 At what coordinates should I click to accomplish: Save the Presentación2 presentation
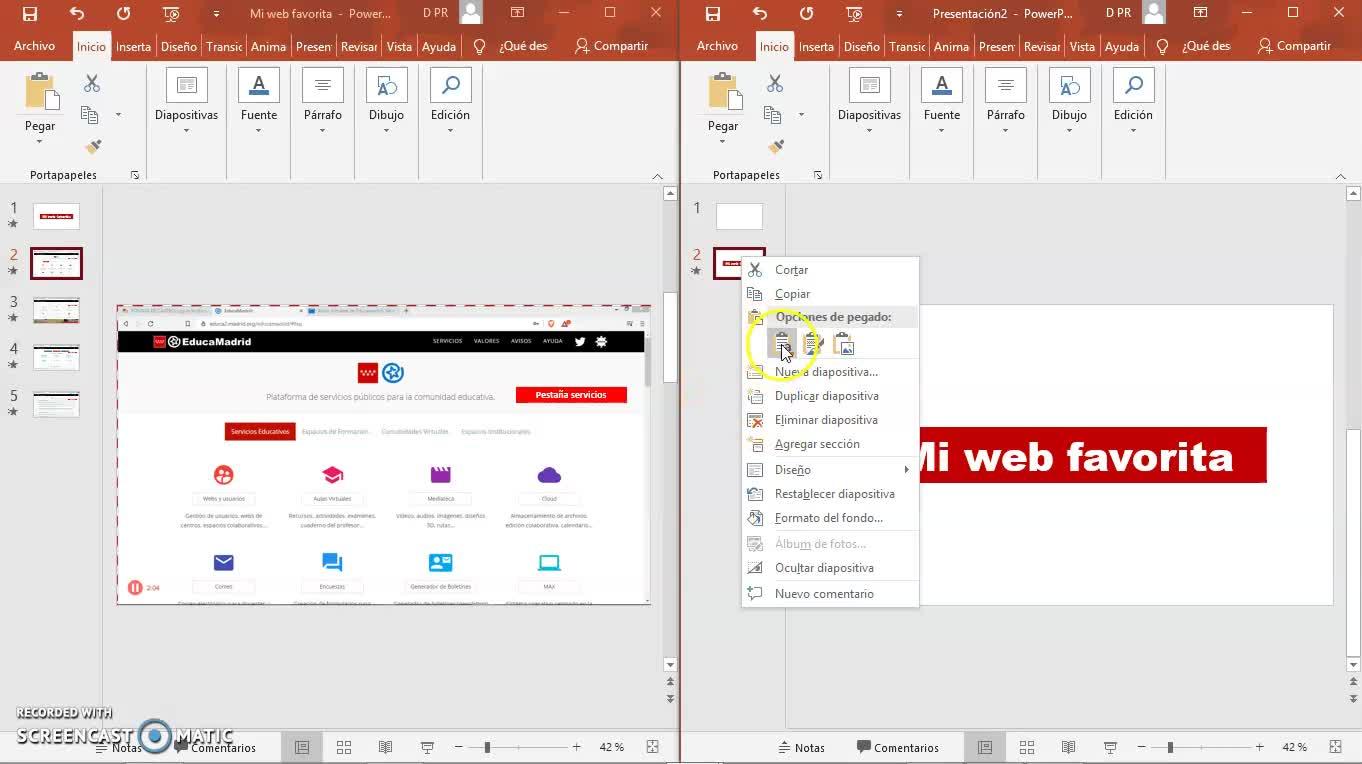[713, 14]
